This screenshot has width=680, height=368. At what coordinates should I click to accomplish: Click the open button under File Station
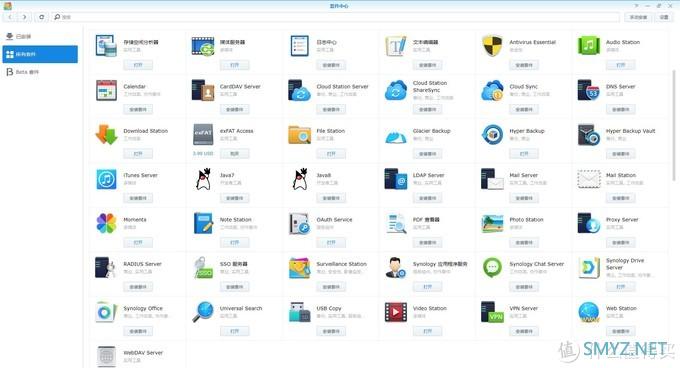[x=331, y=154]
